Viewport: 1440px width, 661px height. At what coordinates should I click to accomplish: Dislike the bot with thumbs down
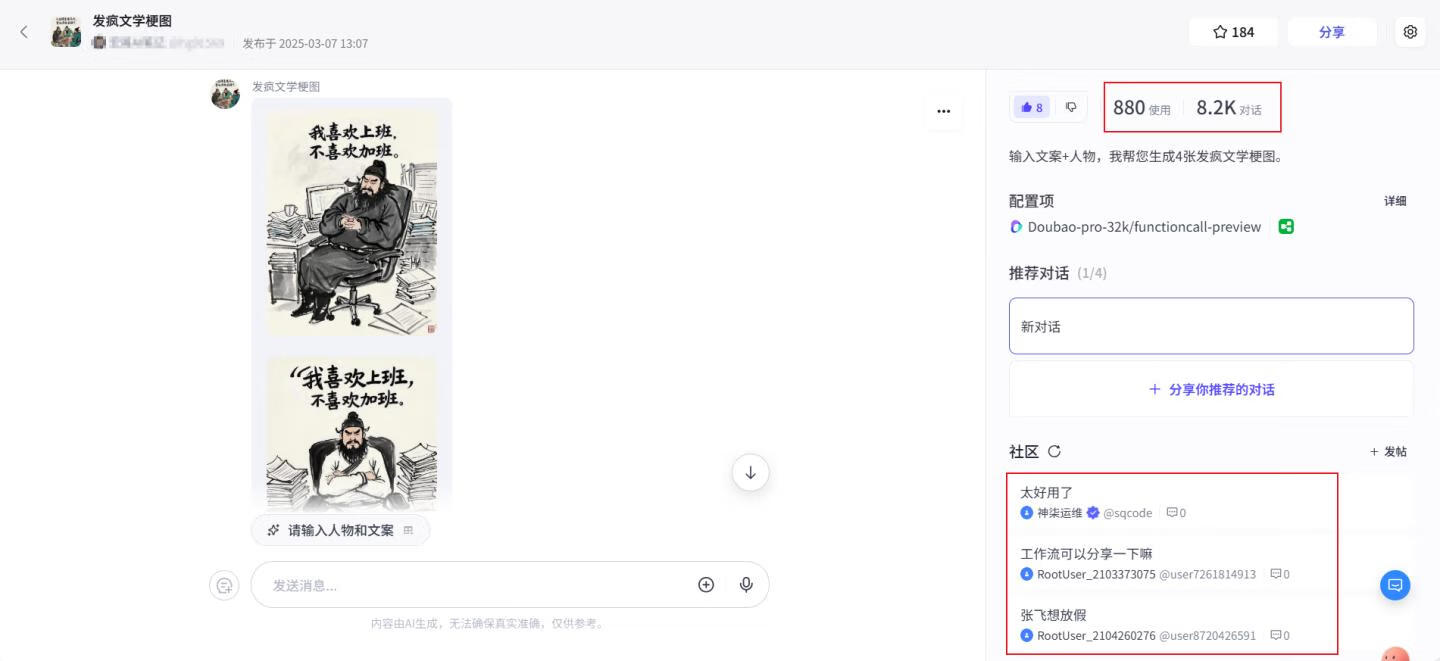[x=1071, y=107]
